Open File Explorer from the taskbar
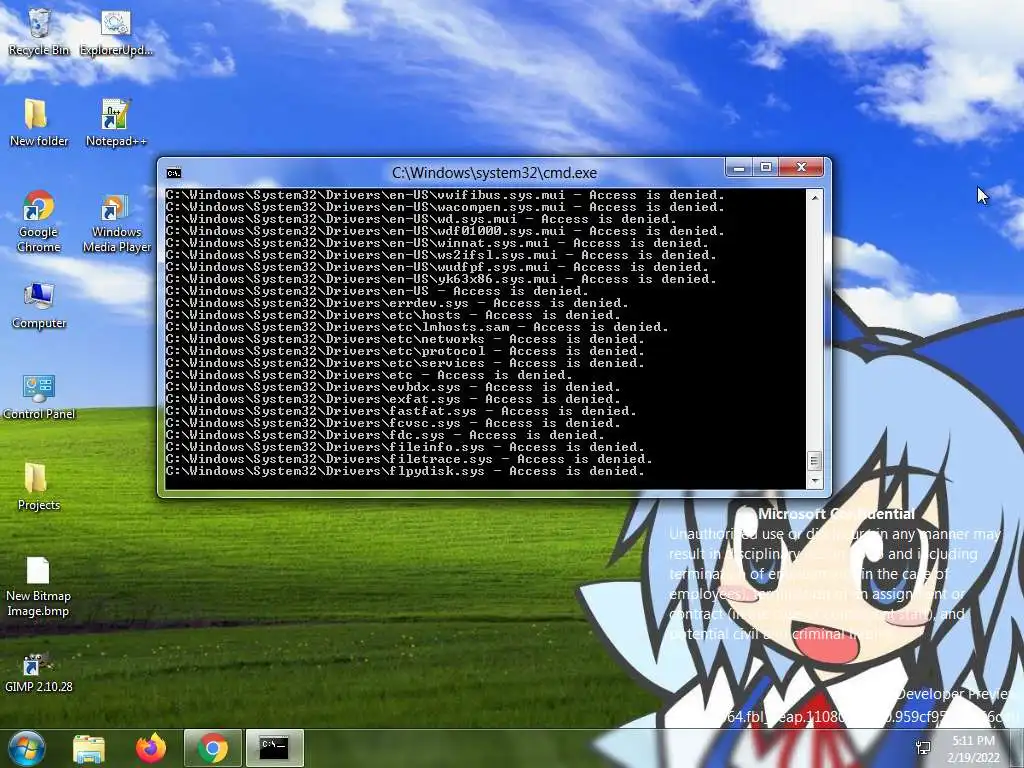Screen dimensions: 1024x768 (x=89, y=748)
